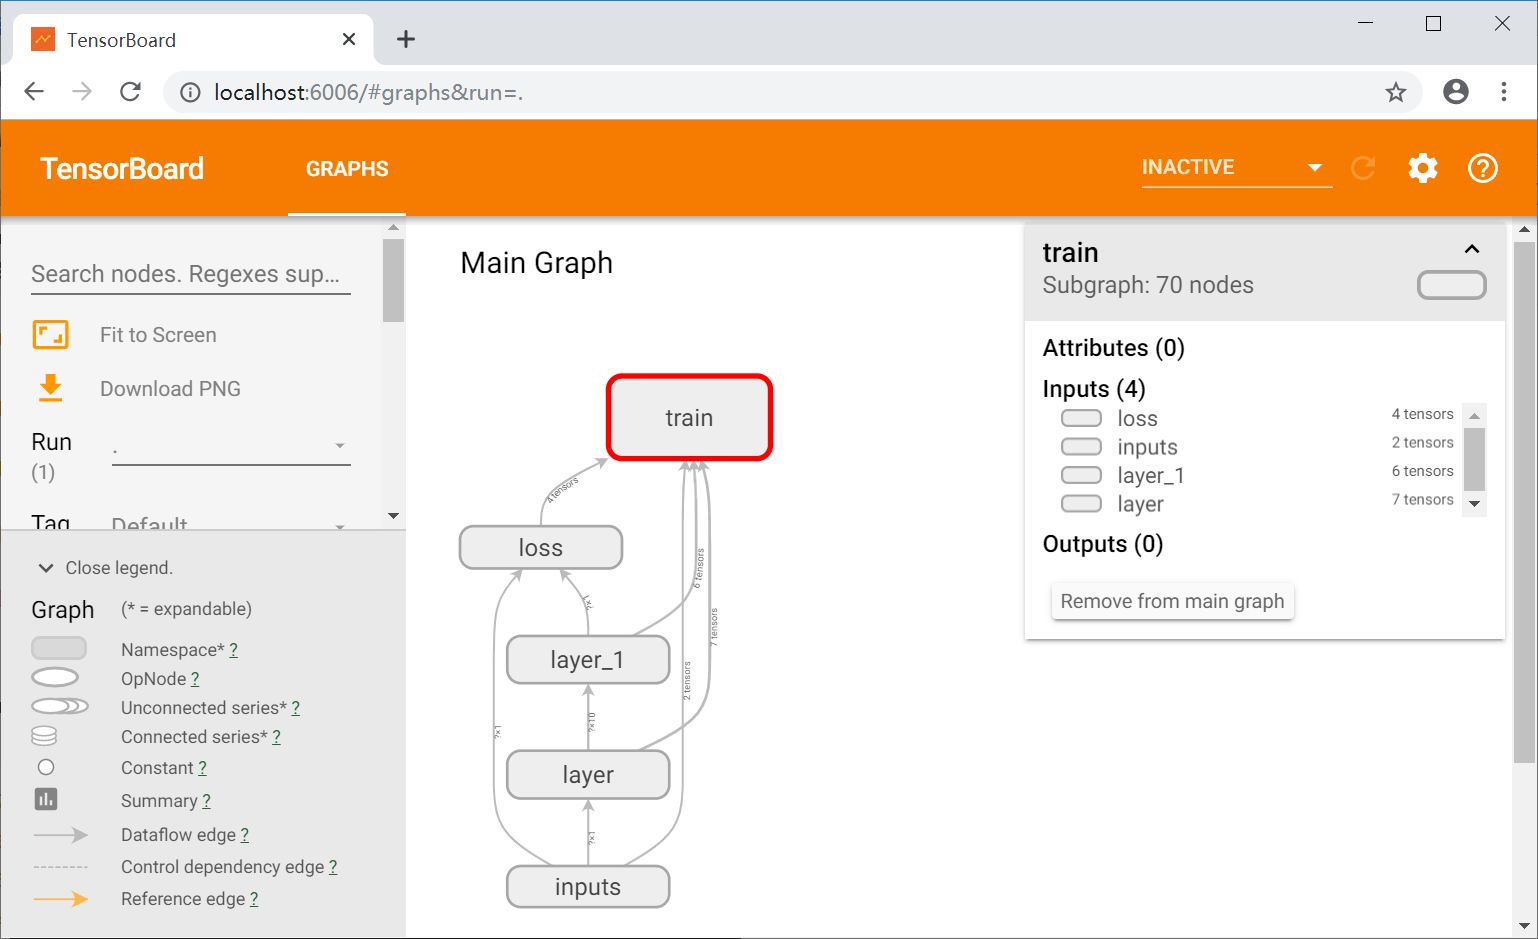Select the TensorBoard browser tab

pyautogui.click(x=193, y=39)
